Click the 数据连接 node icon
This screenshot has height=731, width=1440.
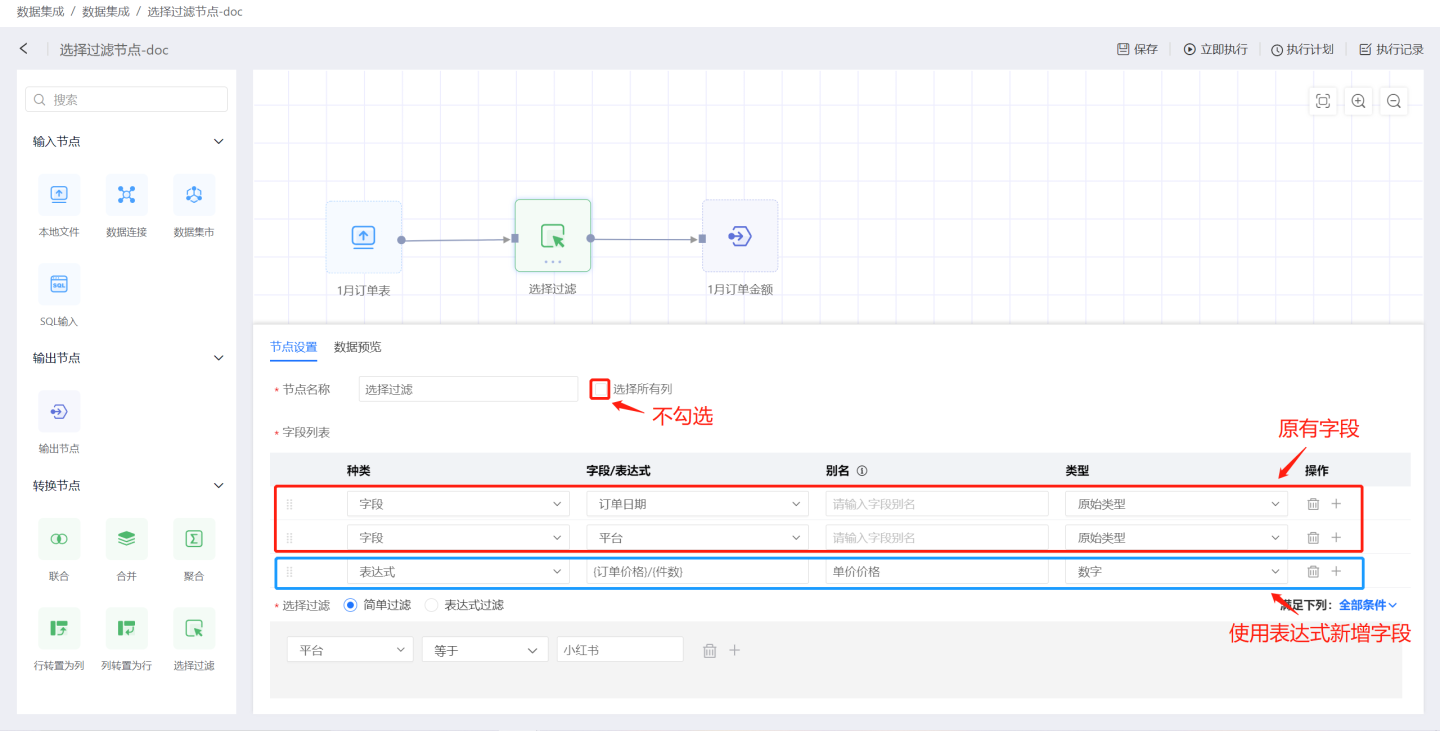126,195
